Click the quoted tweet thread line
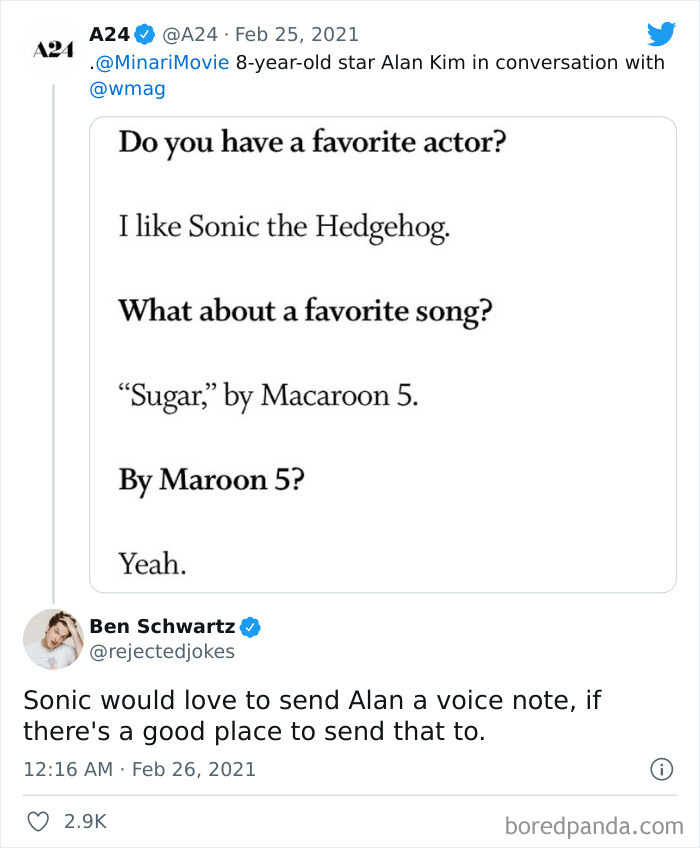Image resolution: width=700 pixels, height=848 pixels. tap(55, 350)
